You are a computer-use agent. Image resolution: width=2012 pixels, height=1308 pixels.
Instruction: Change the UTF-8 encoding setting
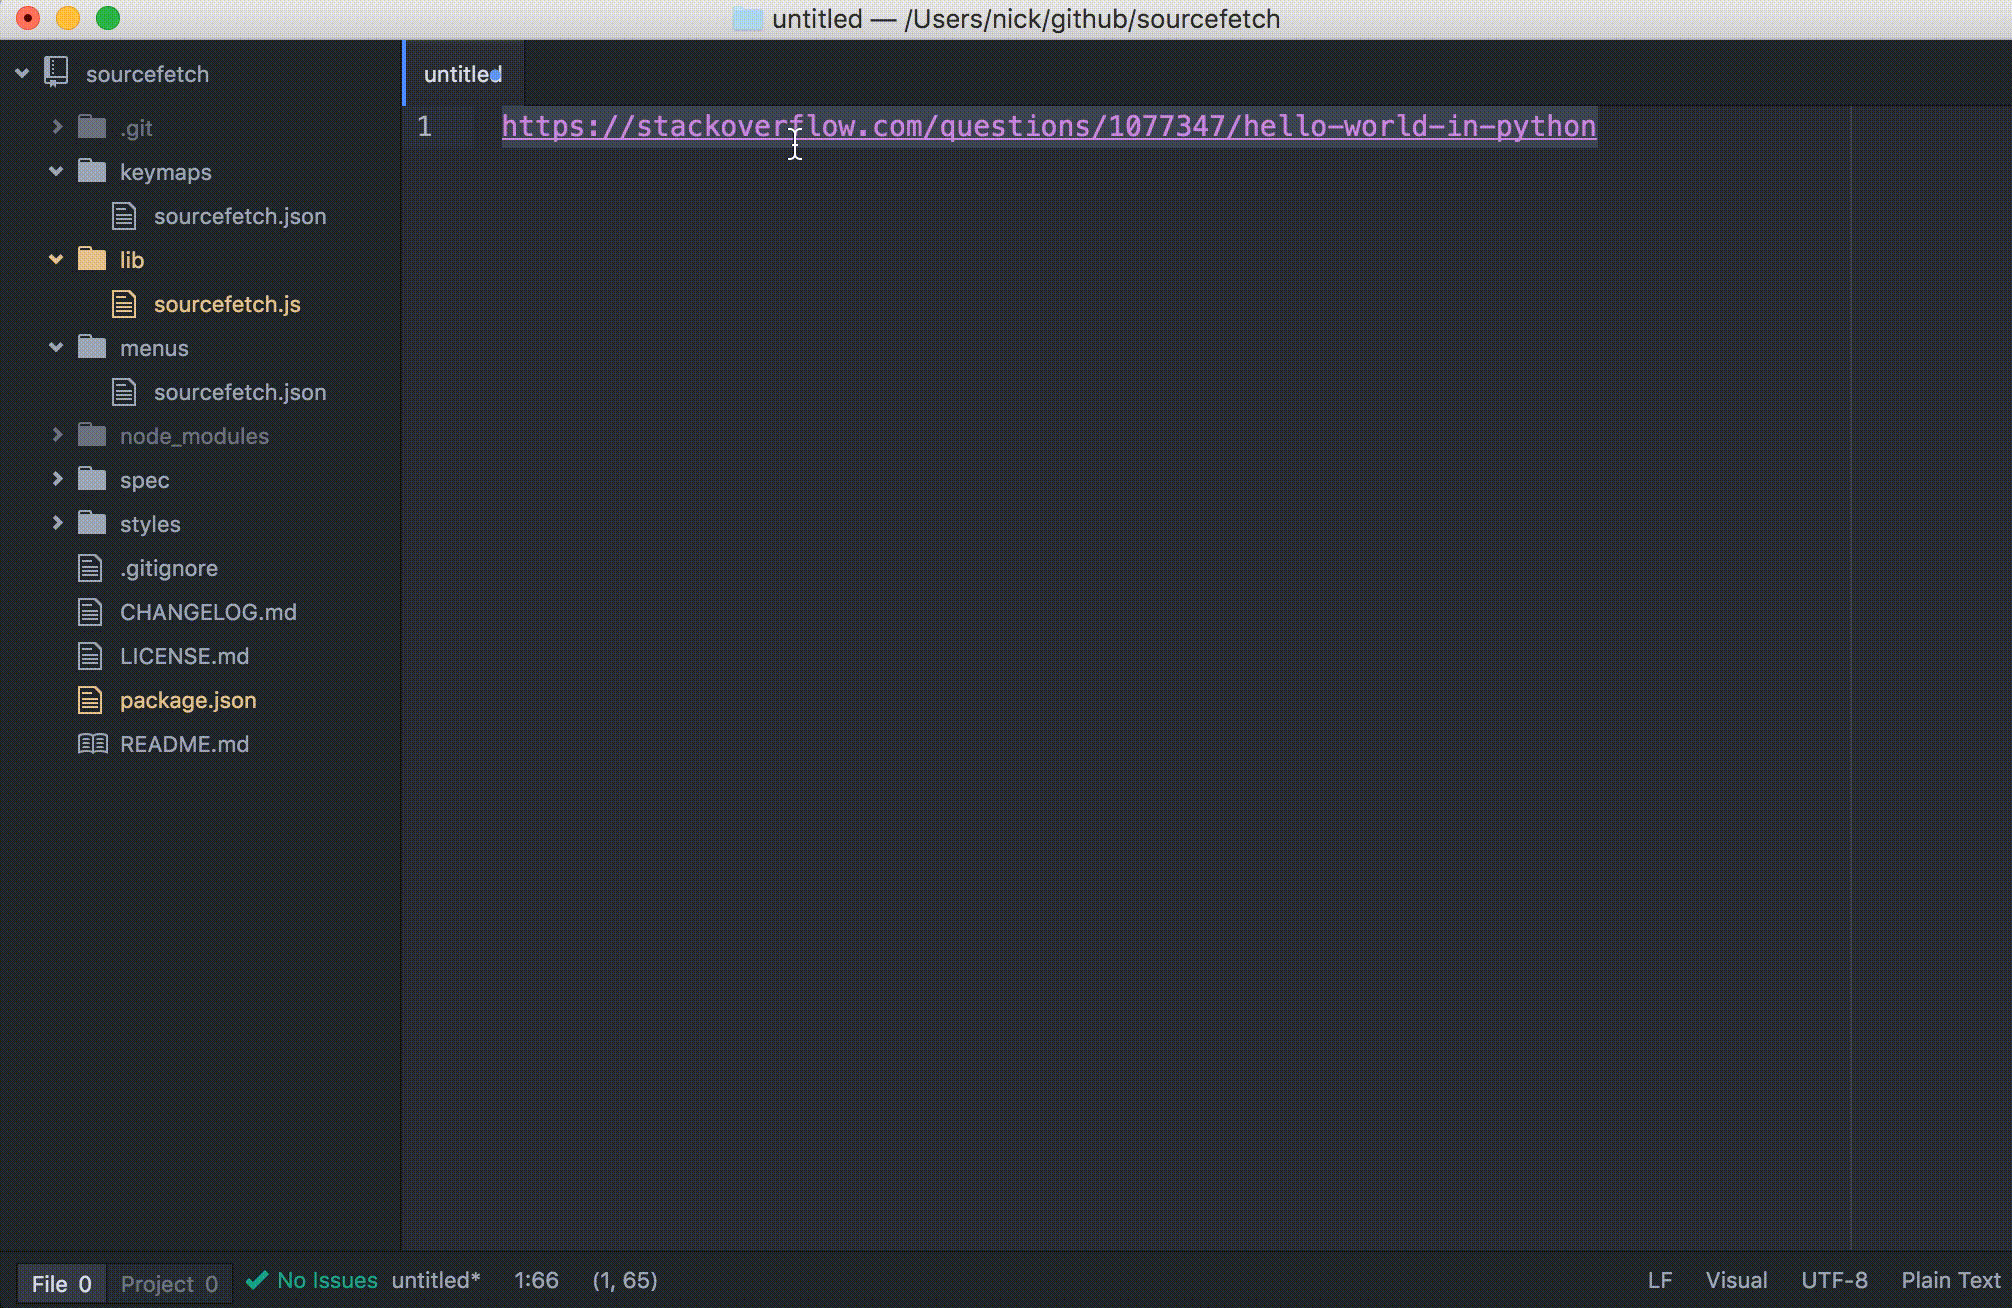[x=1833, y=1280]
